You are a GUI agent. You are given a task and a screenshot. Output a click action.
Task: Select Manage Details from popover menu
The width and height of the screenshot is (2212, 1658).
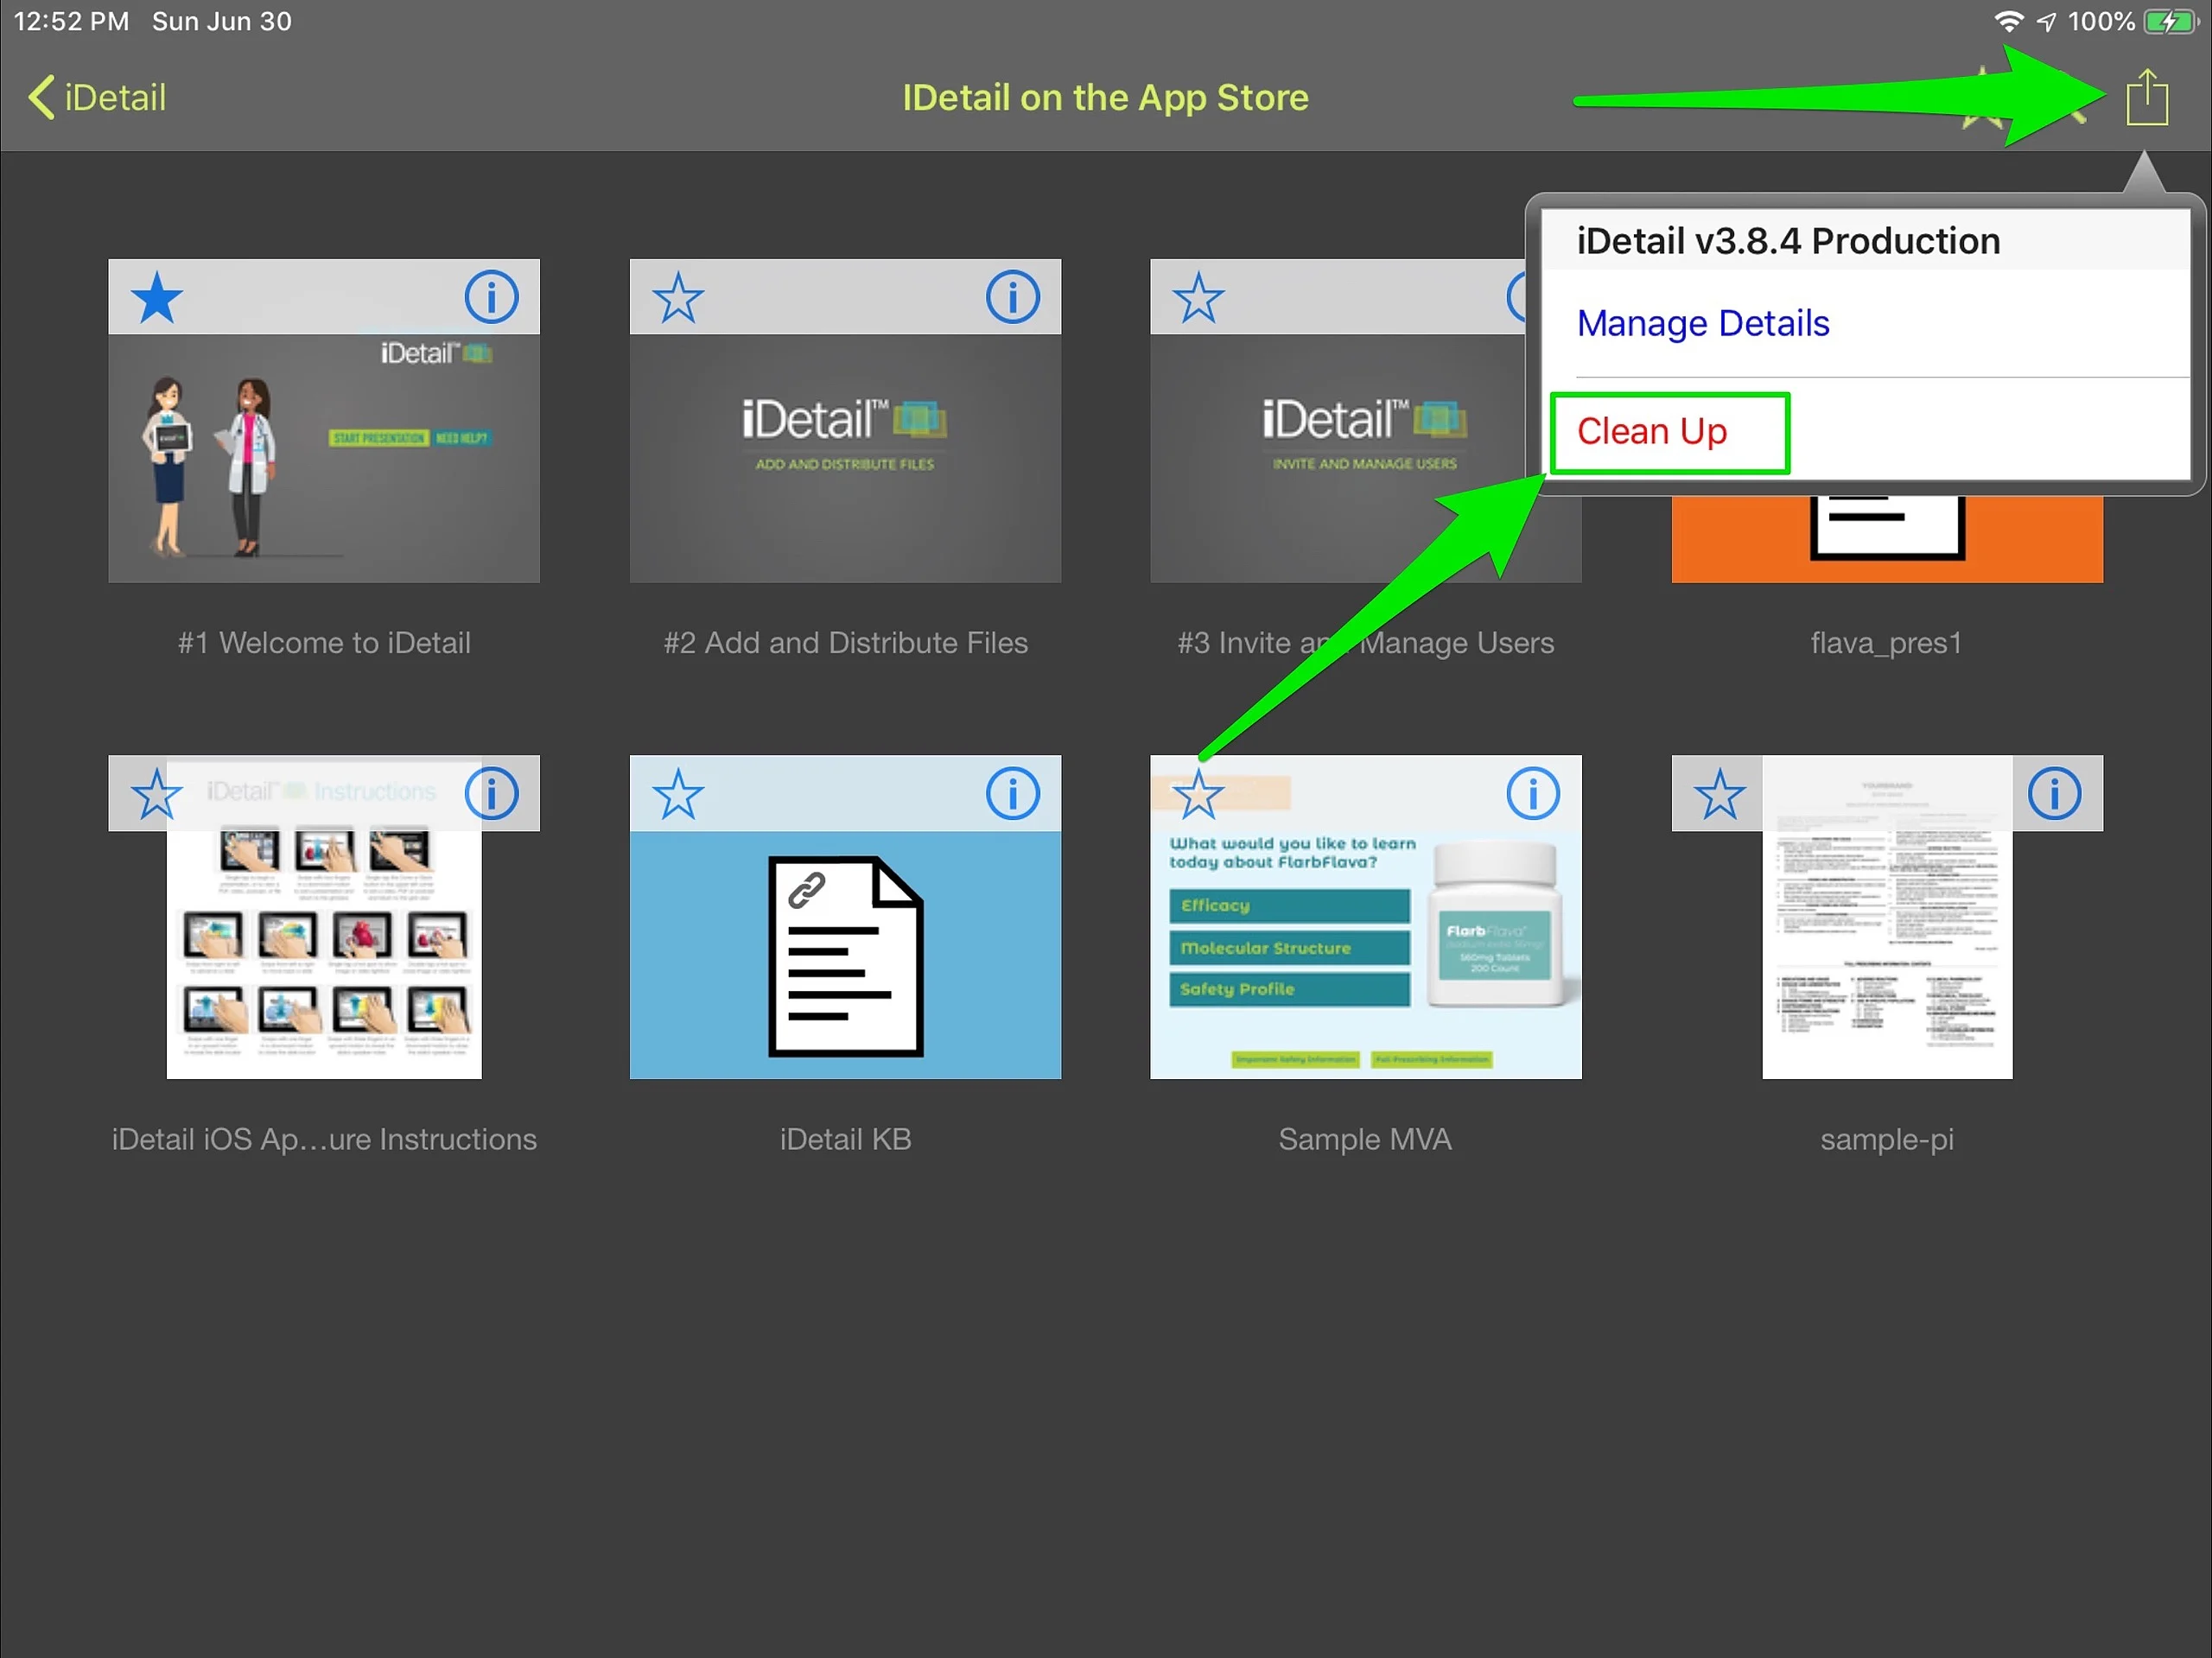tap(1702, 323)
